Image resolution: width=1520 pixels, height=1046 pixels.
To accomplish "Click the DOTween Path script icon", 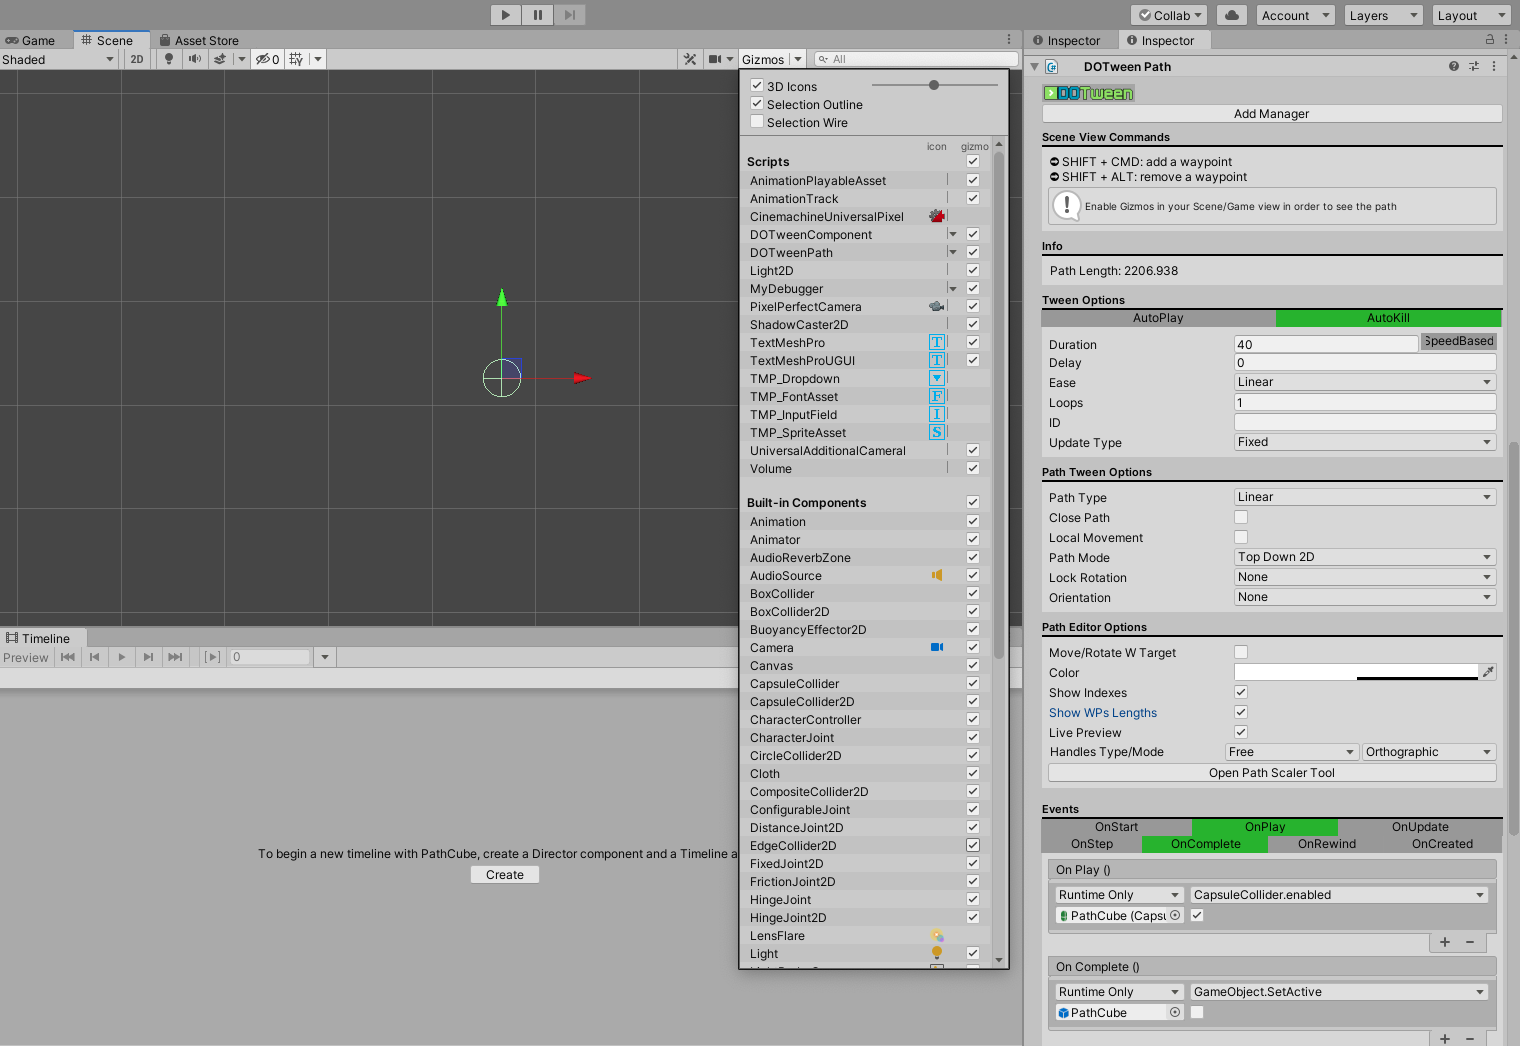I will [x=1052, y=67].
